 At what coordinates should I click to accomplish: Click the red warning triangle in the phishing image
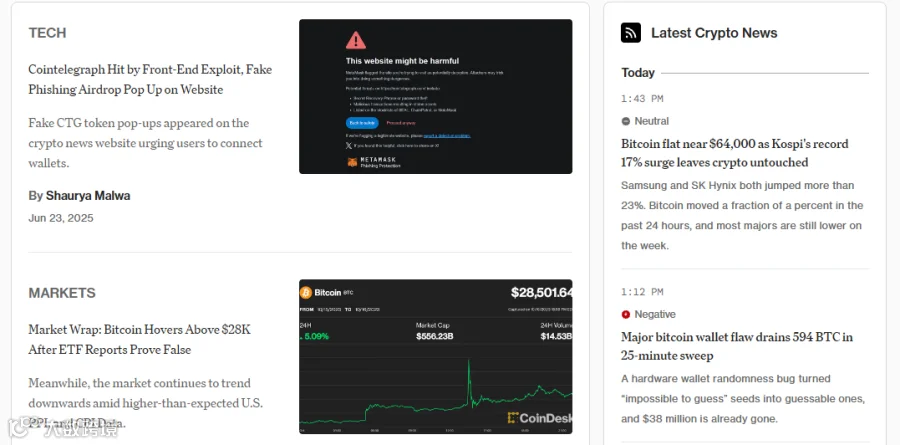point(356,40)
